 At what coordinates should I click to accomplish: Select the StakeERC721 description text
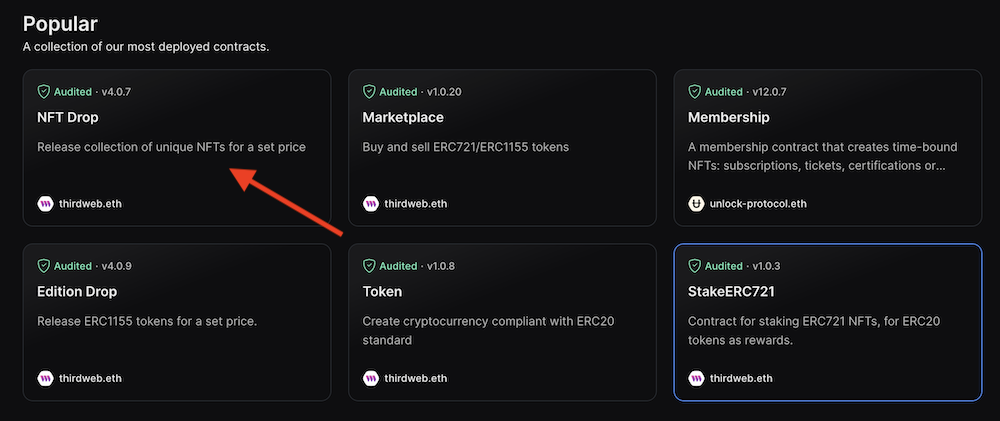pyautogui.click(x=811, y=331)
